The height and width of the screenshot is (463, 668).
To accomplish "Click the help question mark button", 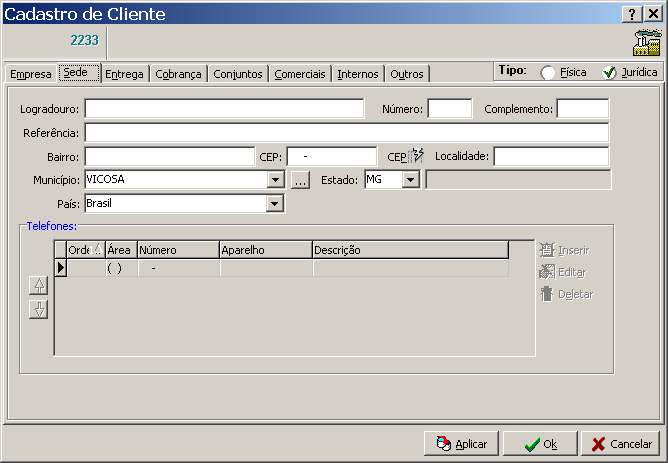I will [632, 14].
